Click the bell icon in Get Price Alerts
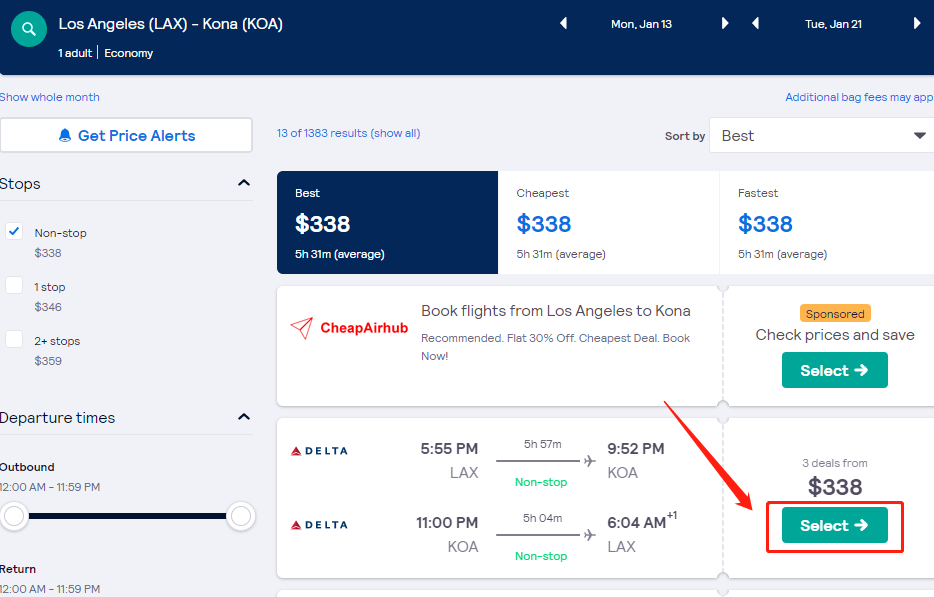The image size is (934, 597). pos(65,135)
